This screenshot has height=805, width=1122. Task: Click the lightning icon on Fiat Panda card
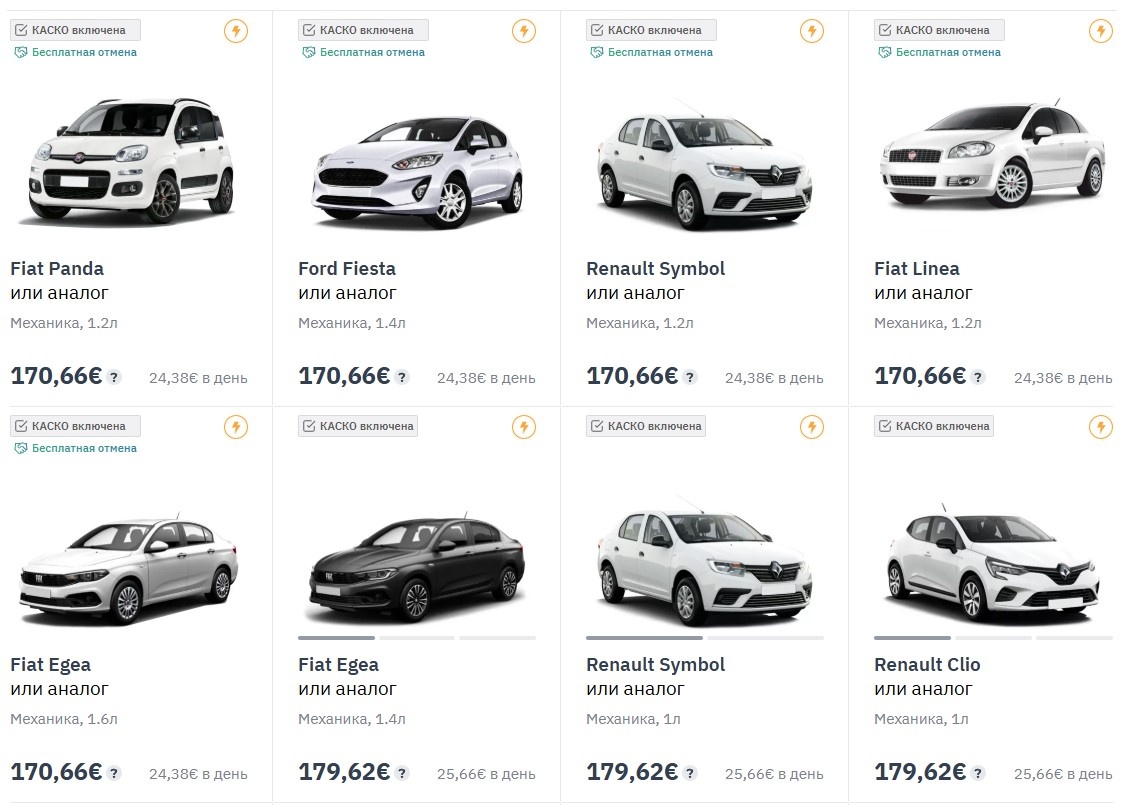[236, 31]
